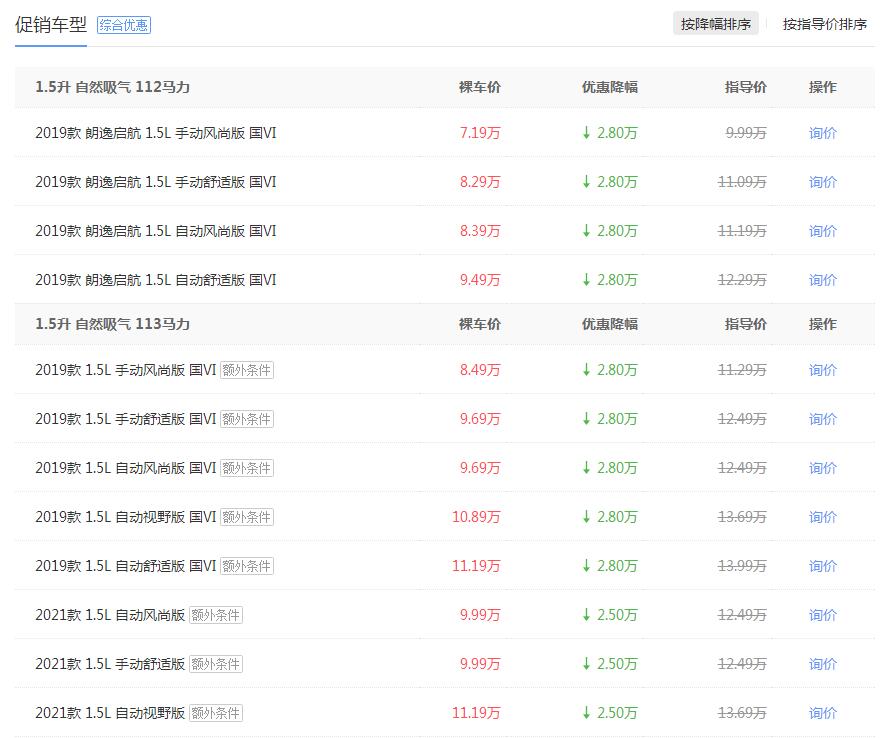Screen dimensions: 888x738
Task: Open 2019款 1.5L 自动舒适版 国VI model
Action: point(126,566)
